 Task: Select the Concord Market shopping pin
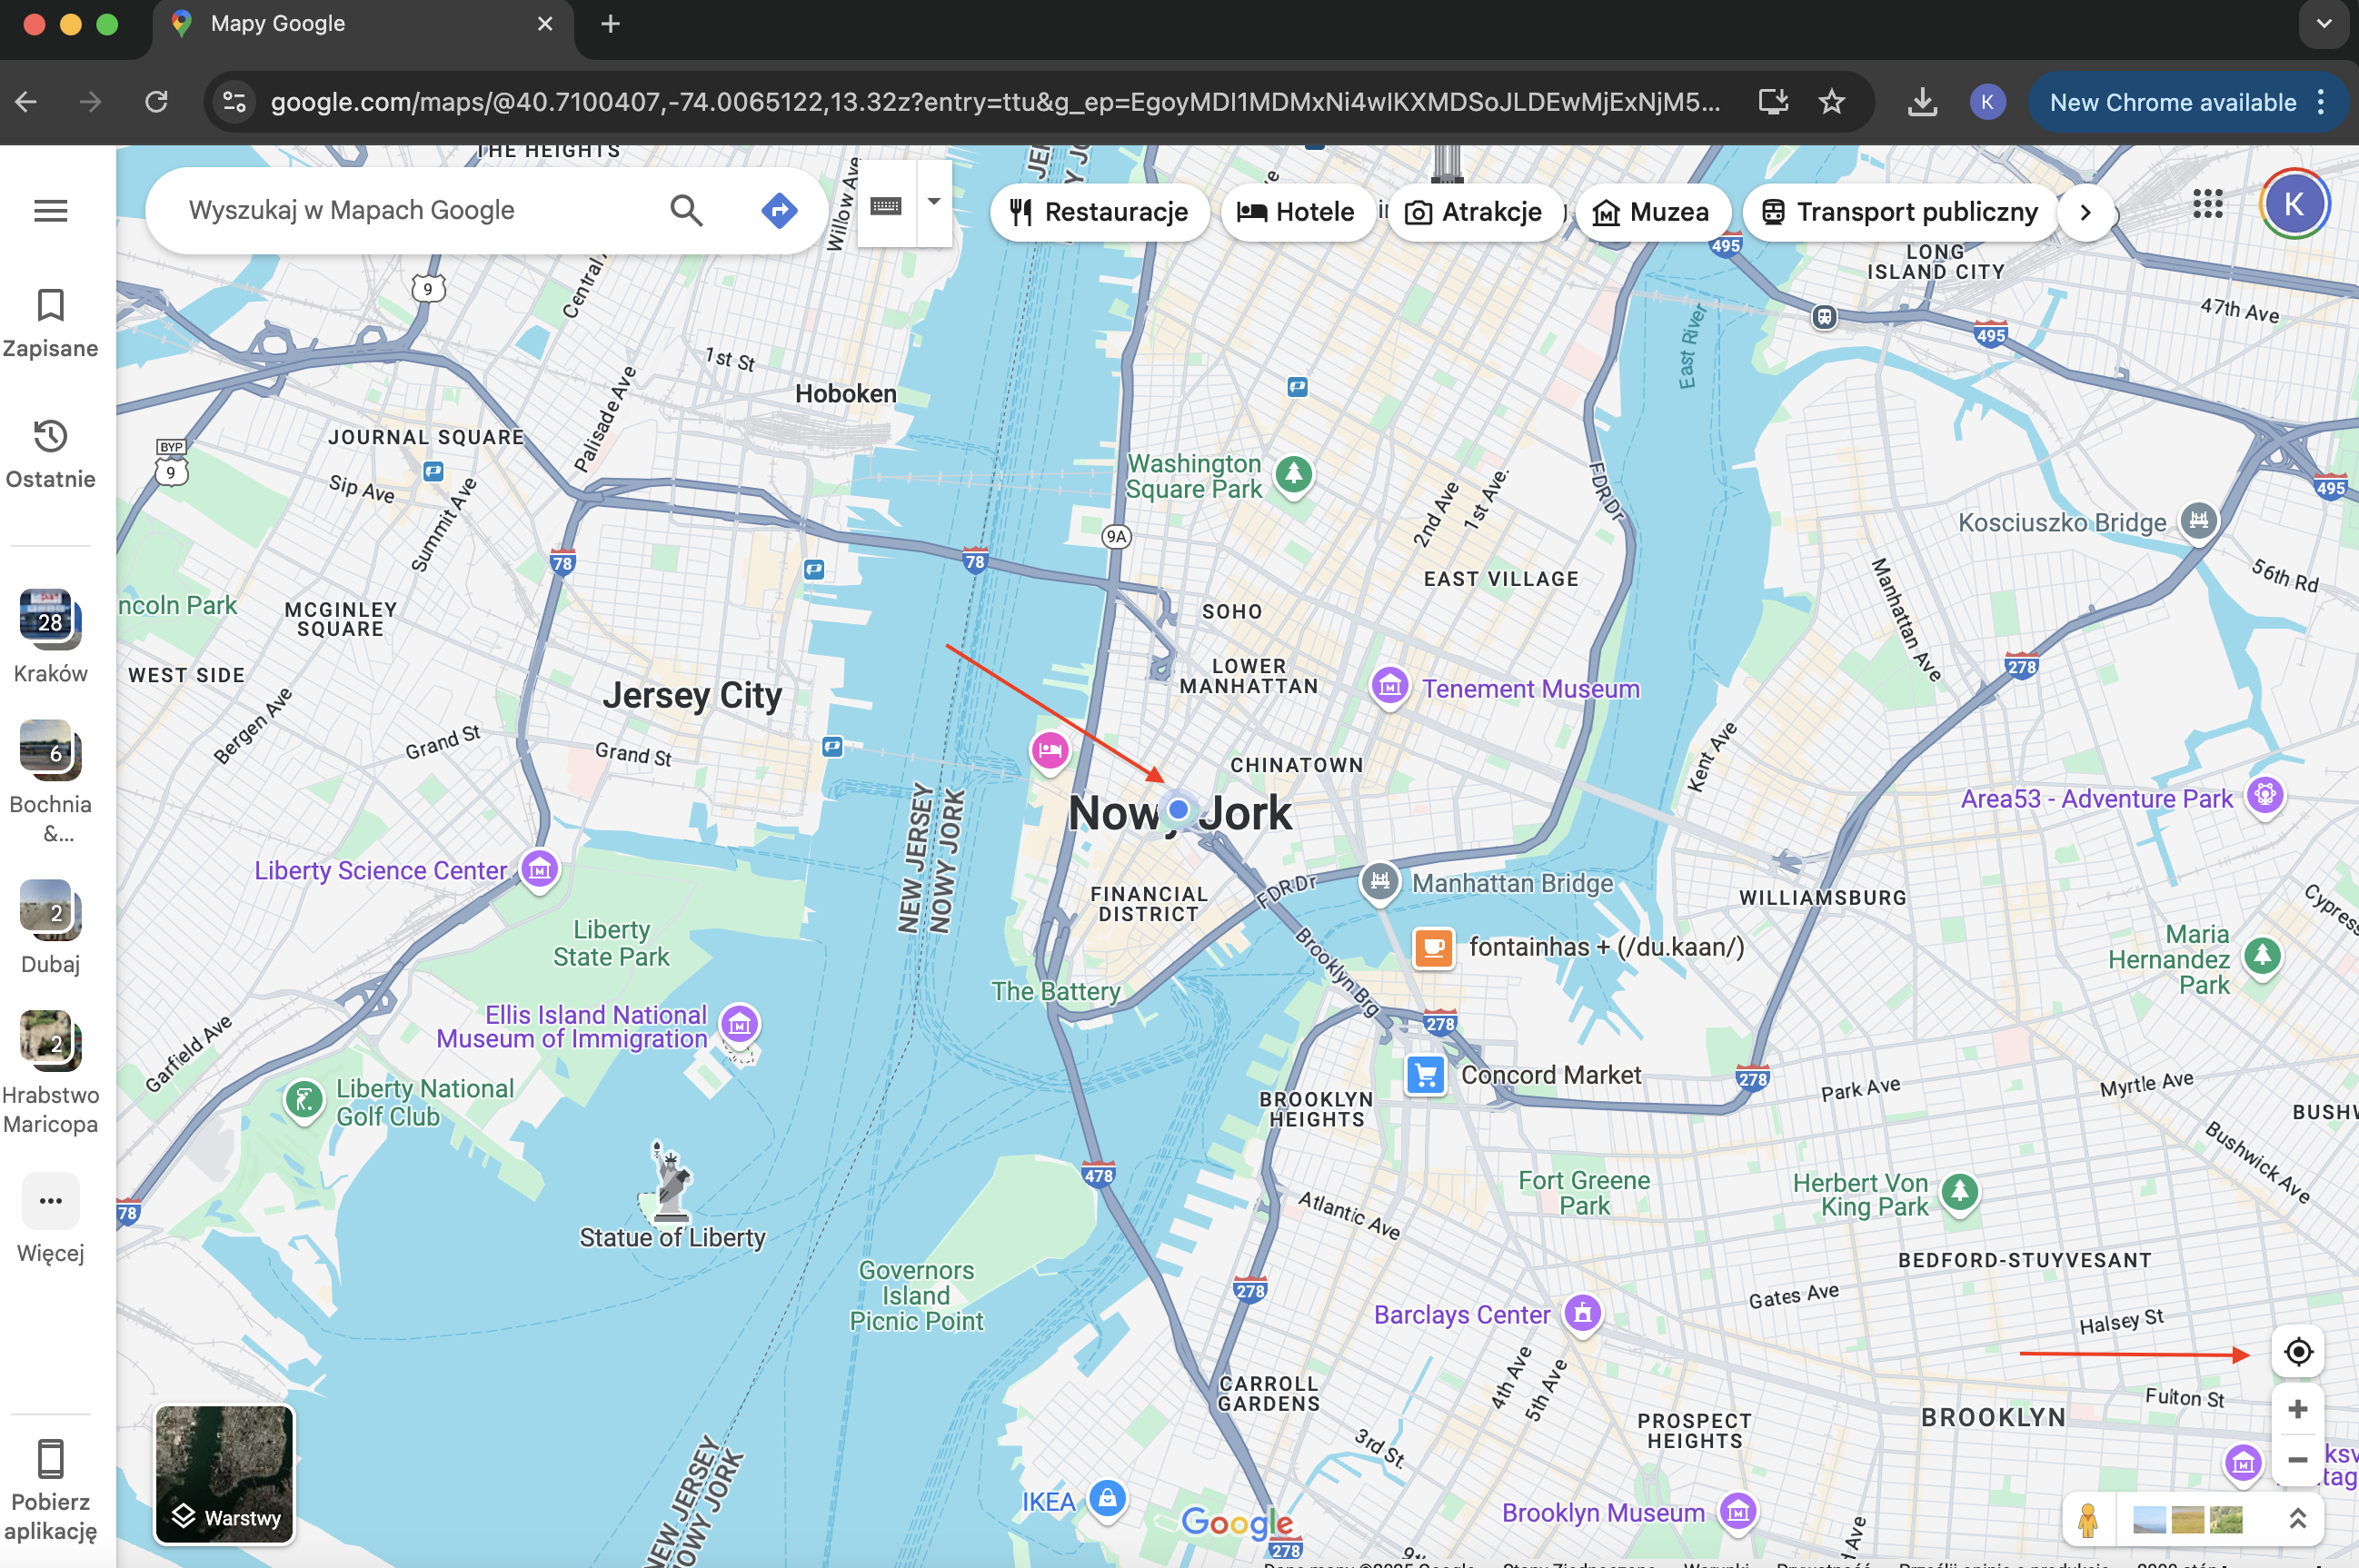[x=1426, y=1075]
